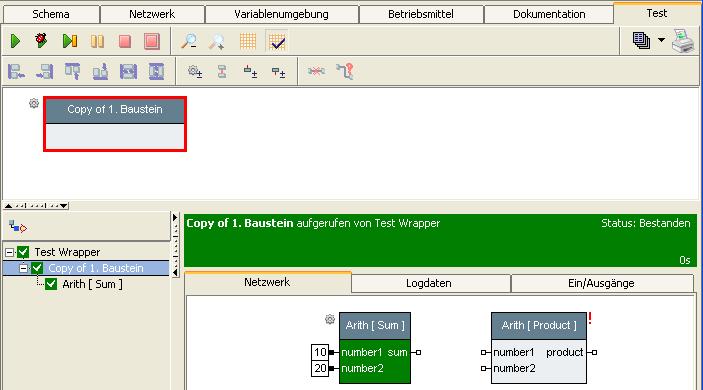The width and height of the screenshot is (703, 390).
Task: Click the sum output connector
Action: click(x=418, y=353)
